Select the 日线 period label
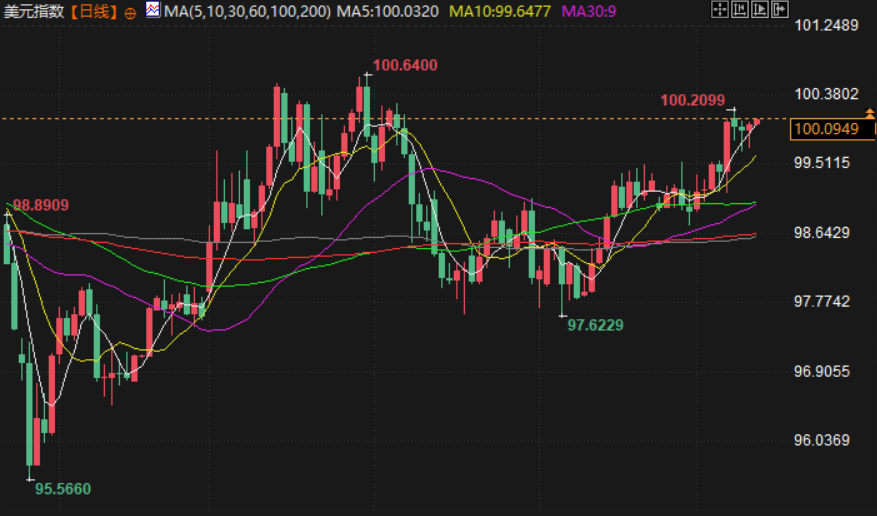The image size is (877, 516). click(95, 11)
